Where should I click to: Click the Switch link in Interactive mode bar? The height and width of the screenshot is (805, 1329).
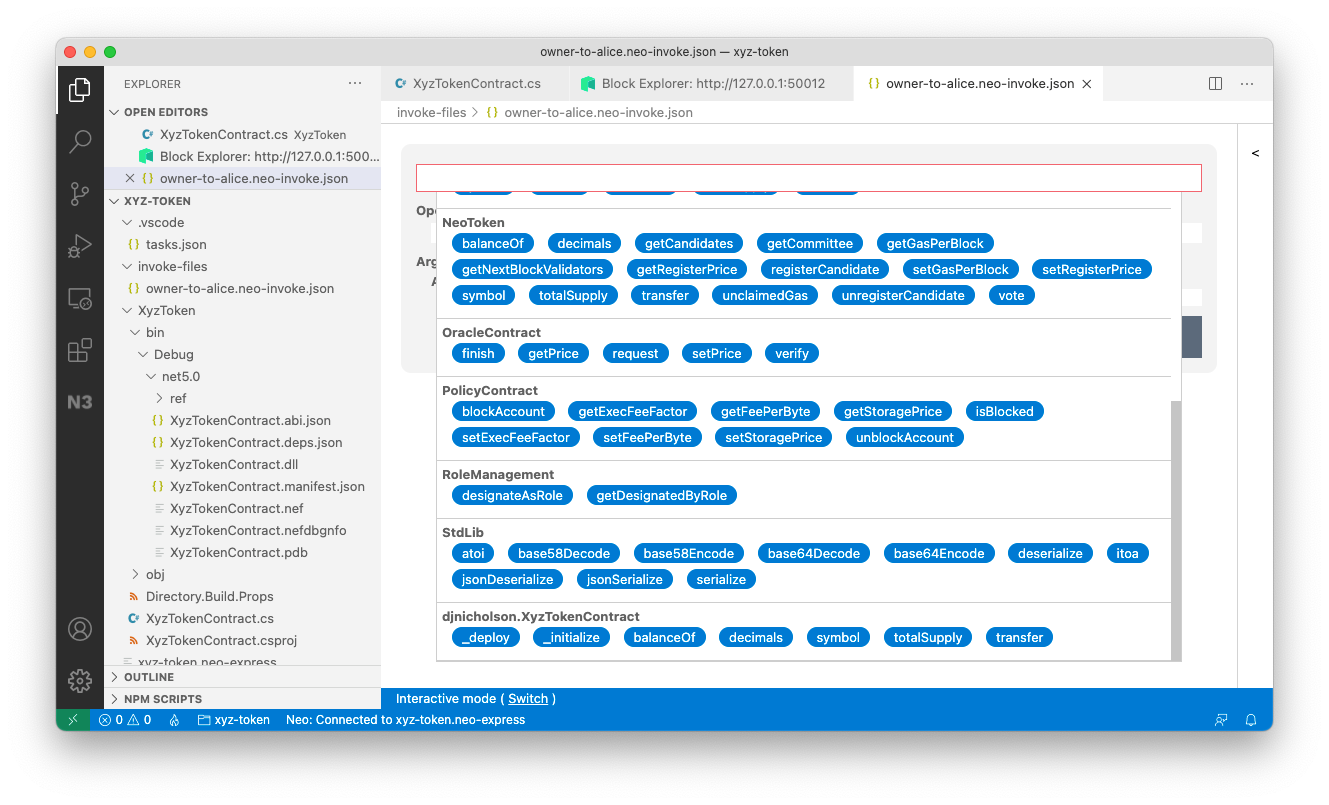point(528,699)
